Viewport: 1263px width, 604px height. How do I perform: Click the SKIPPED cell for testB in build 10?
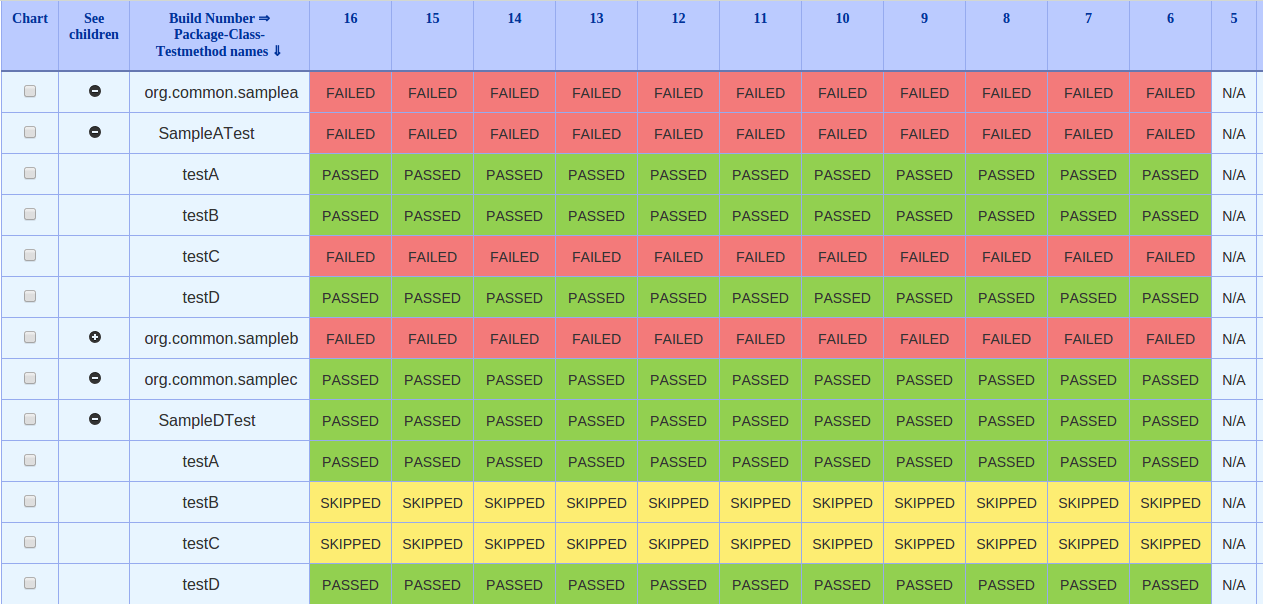(x=842, y=502)
